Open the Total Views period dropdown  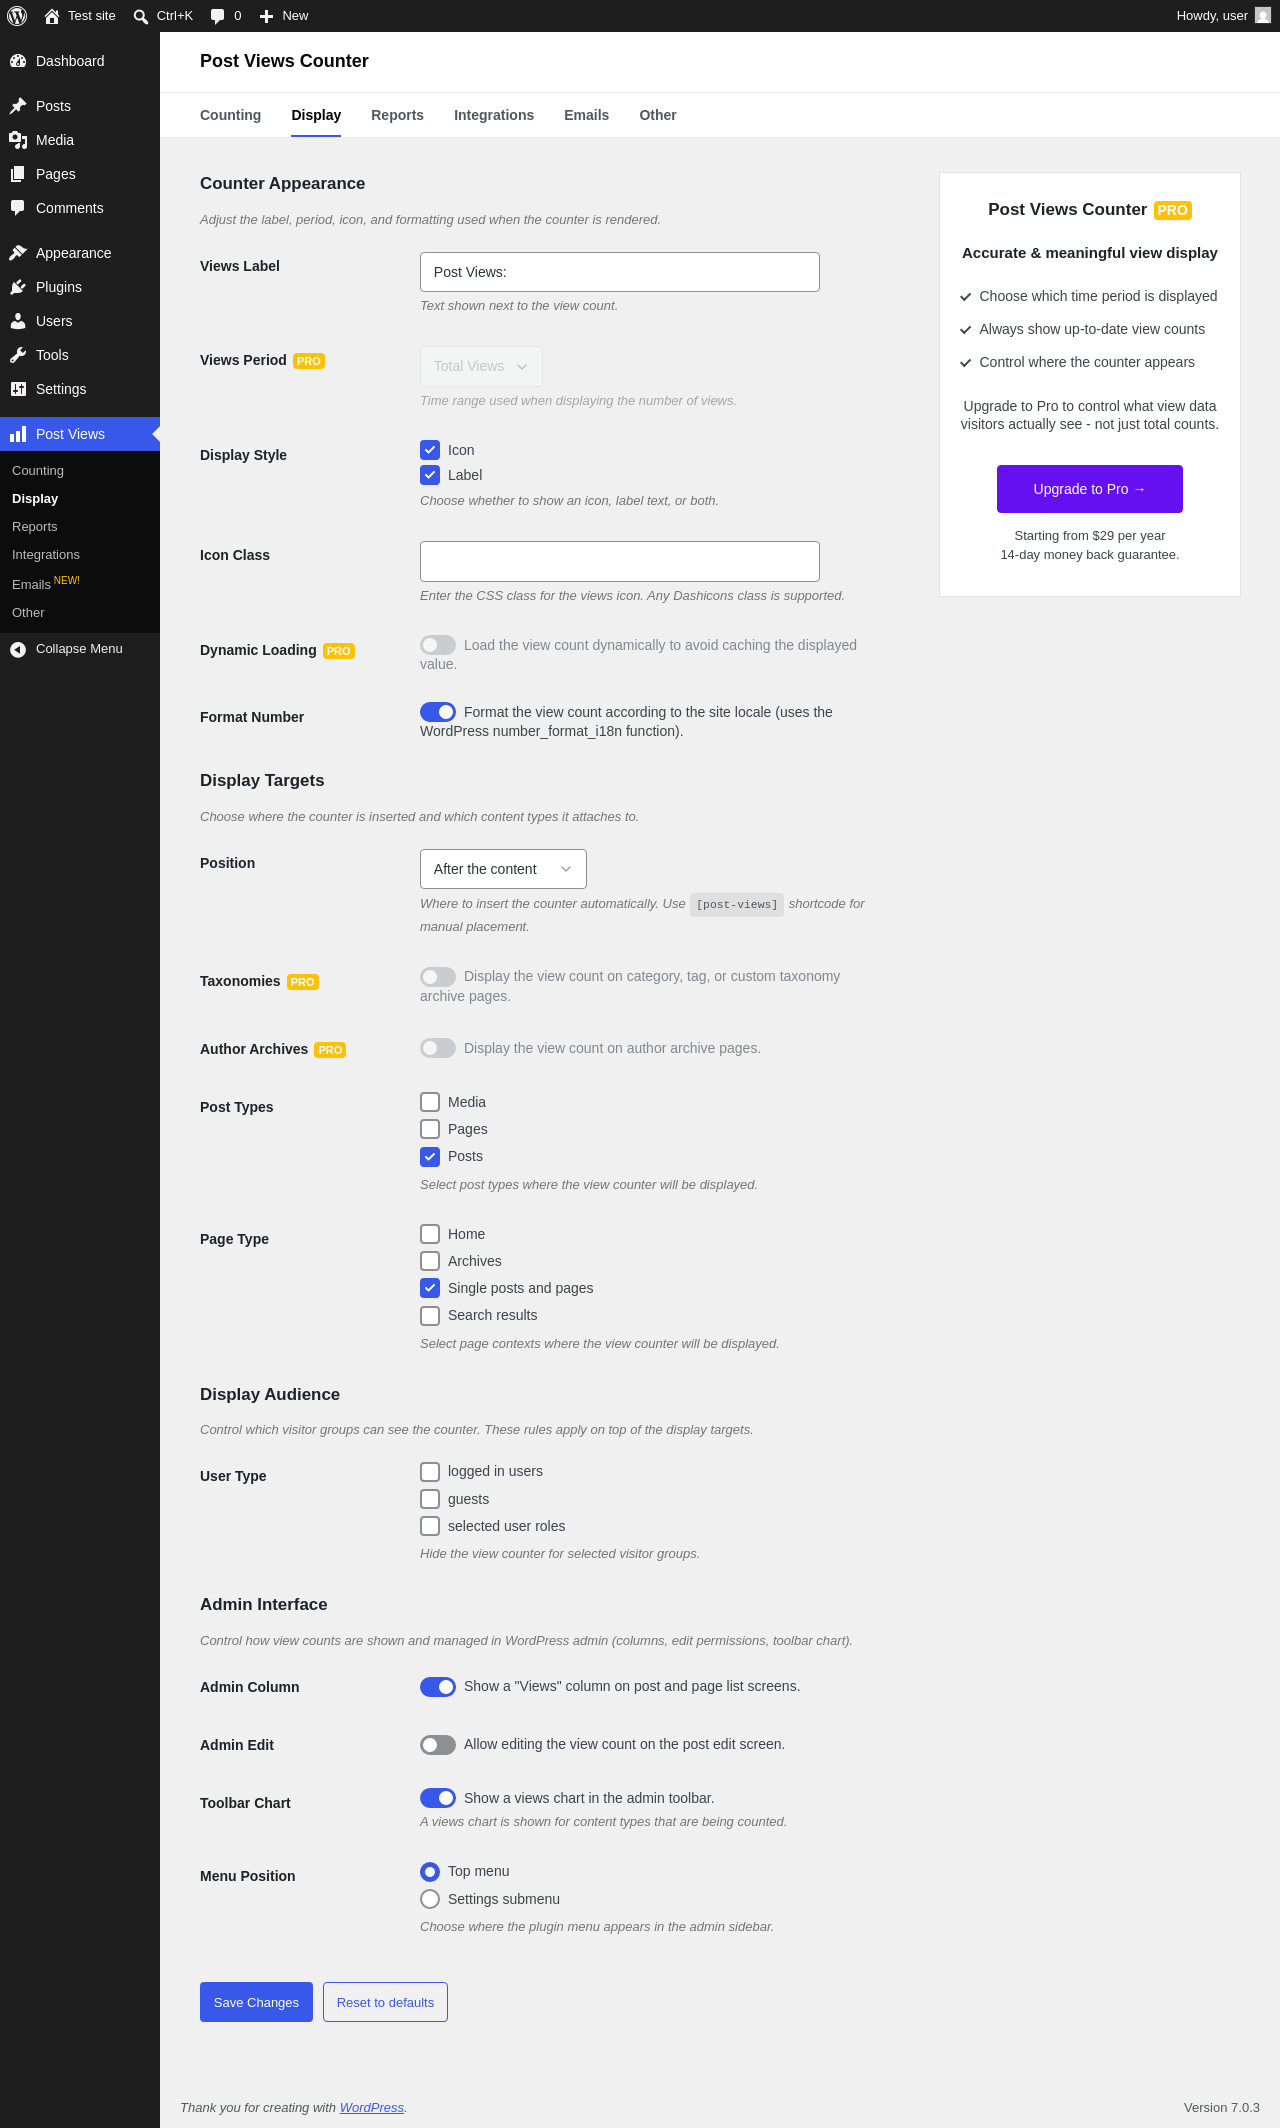[481, 366]
